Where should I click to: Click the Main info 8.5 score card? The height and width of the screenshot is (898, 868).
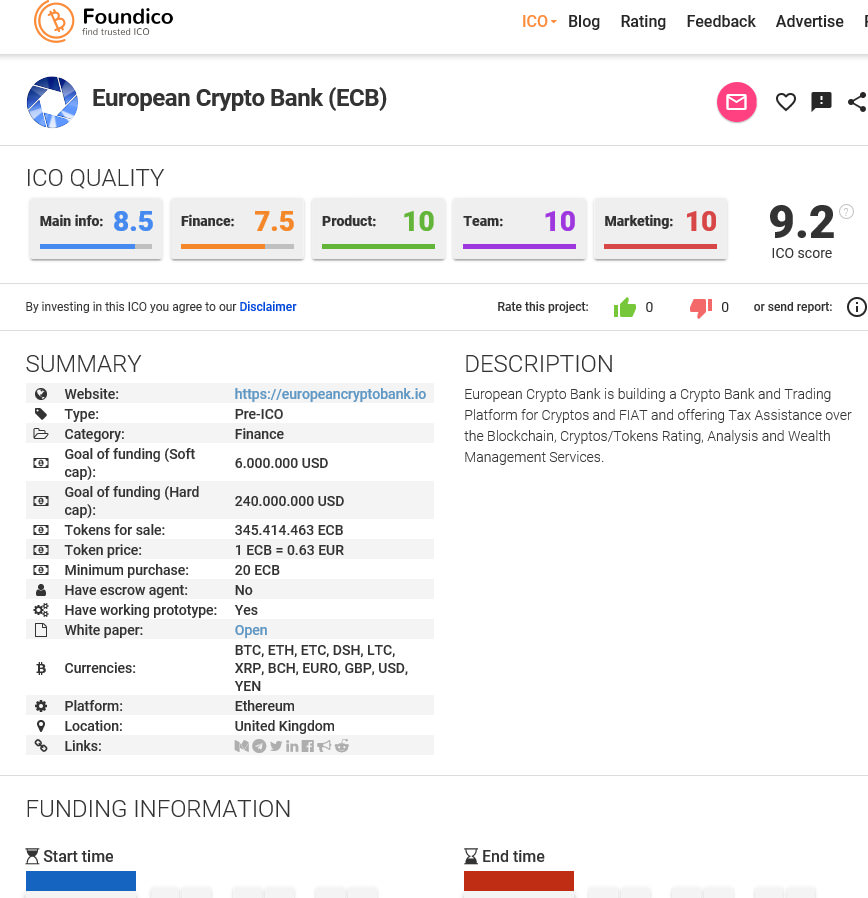tap(96, 229)
